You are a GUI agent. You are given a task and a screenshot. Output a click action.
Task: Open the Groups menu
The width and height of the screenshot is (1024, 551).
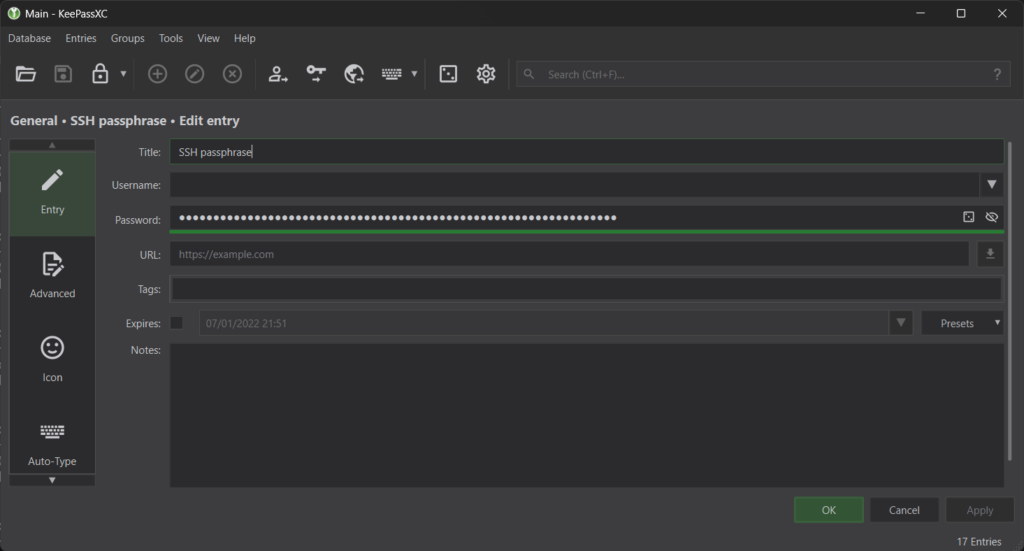tap(127, 39)
